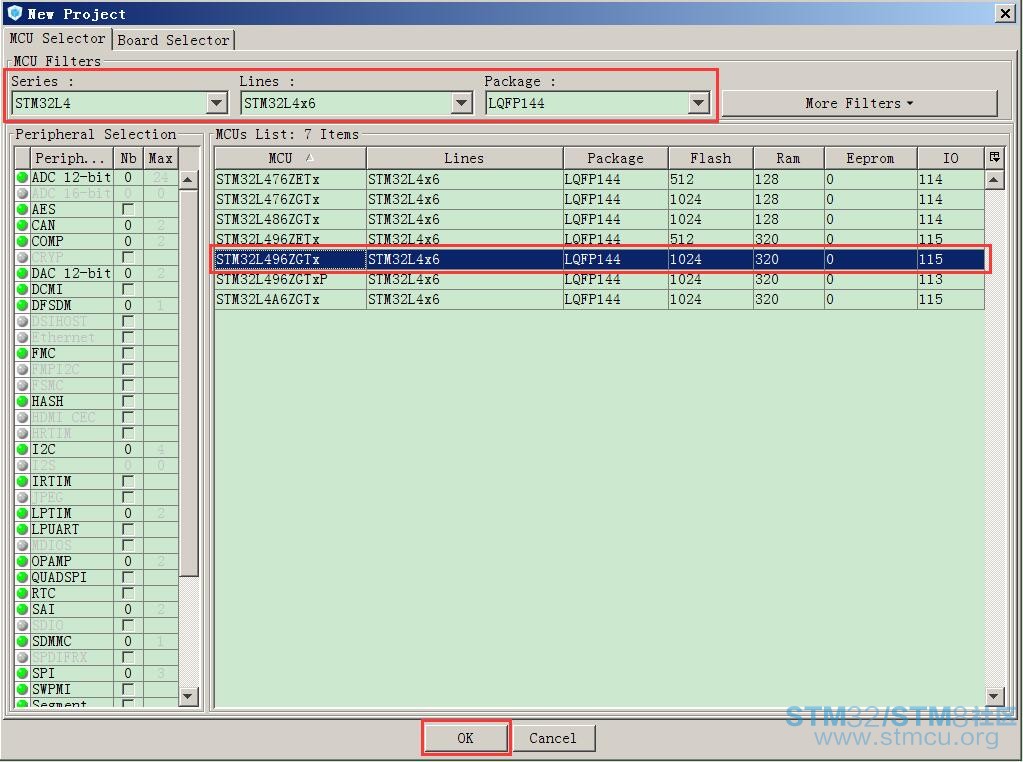Screen dimensions: 1023x762
Task: Click the grey disabled dot beside Ethernet
Action: (x=22, y=337)
